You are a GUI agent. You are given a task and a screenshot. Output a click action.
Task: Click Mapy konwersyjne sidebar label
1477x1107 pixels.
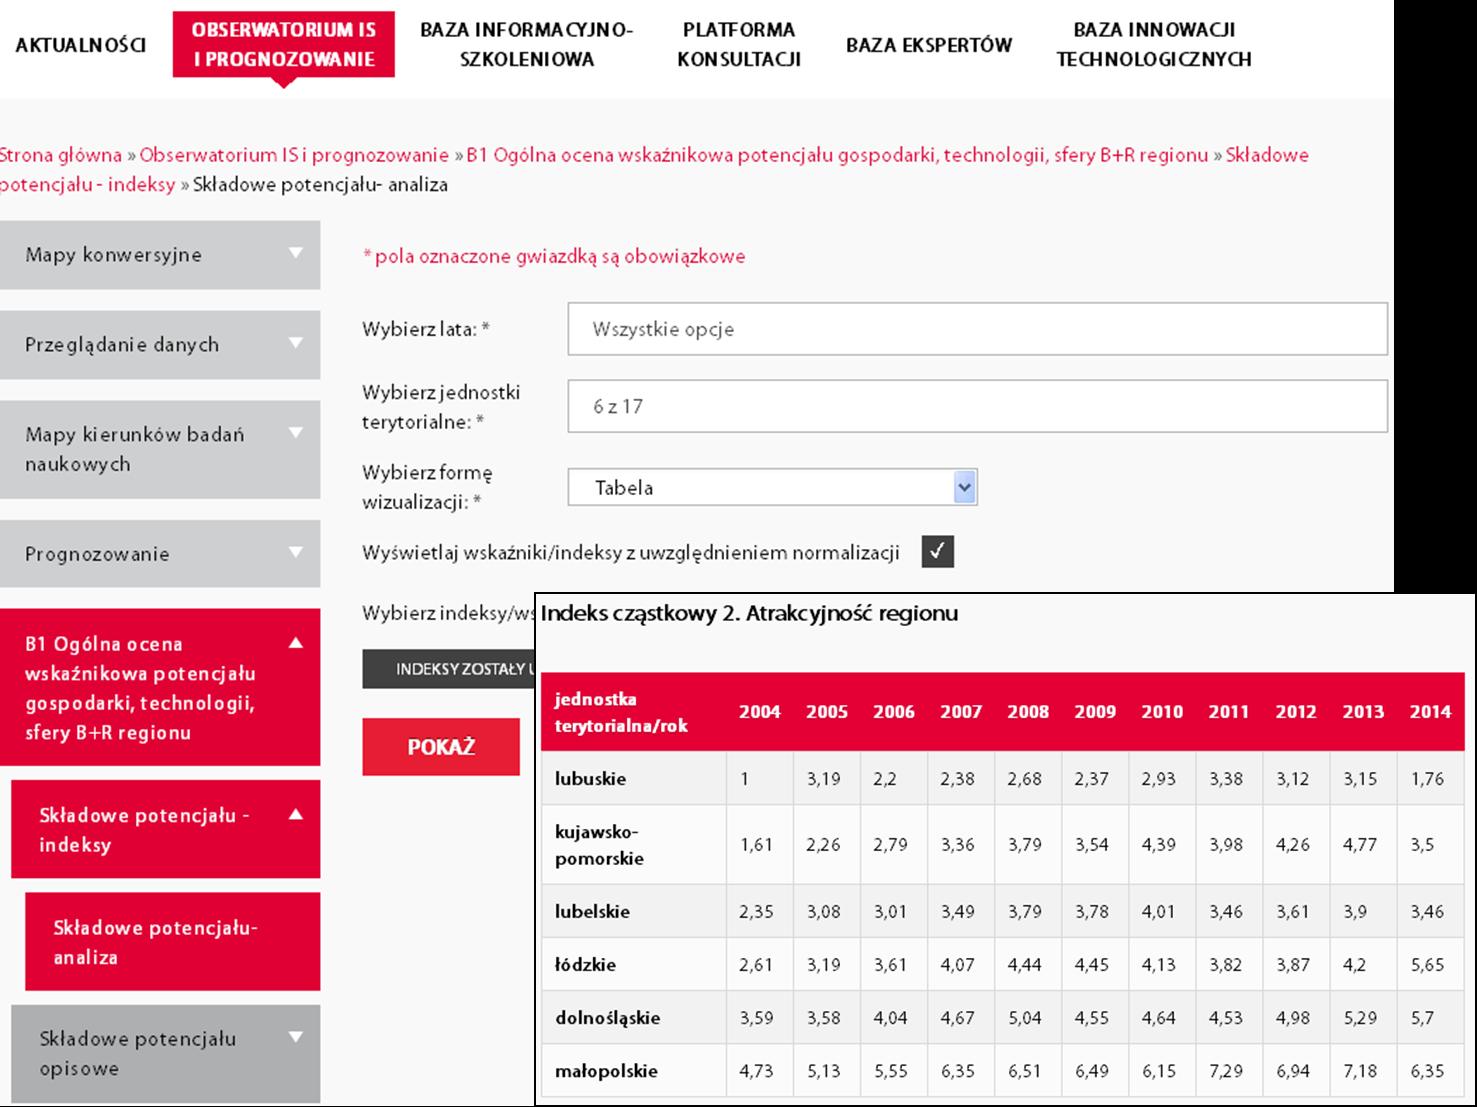[x=114, y=254]
